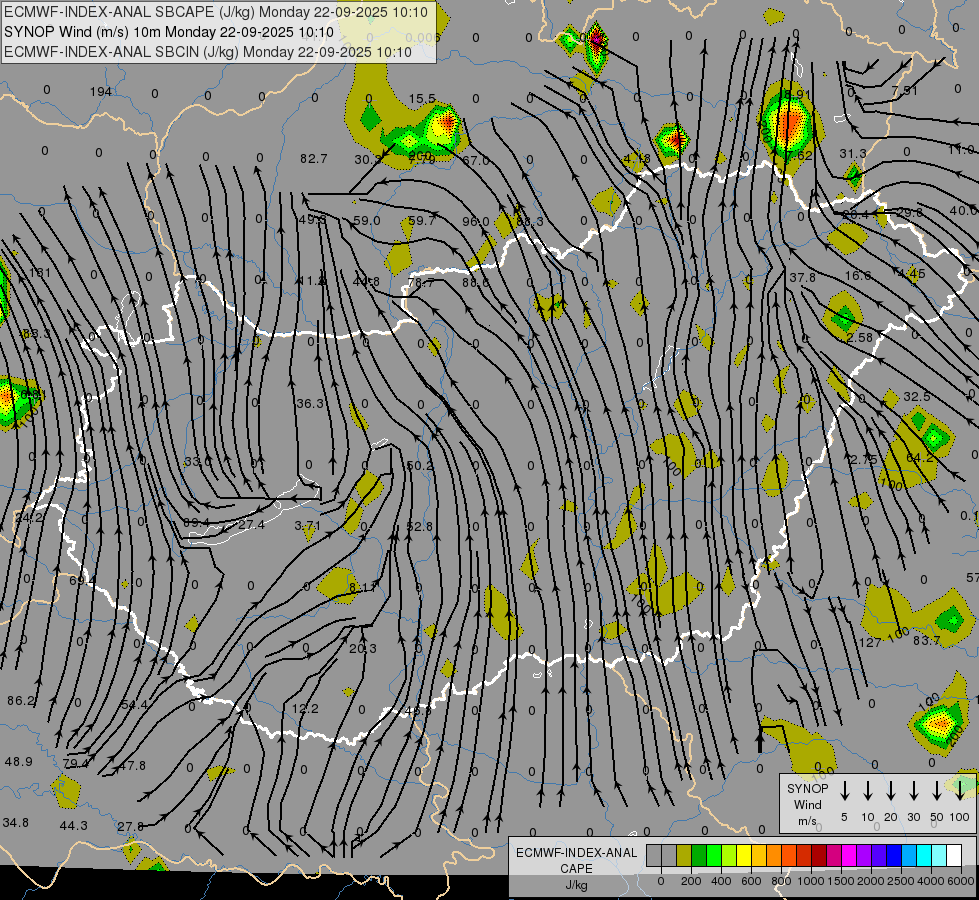This screenshot has height=900, width=979.
Task: Click the map value 59.0
Action: click(x=367, y=220)
